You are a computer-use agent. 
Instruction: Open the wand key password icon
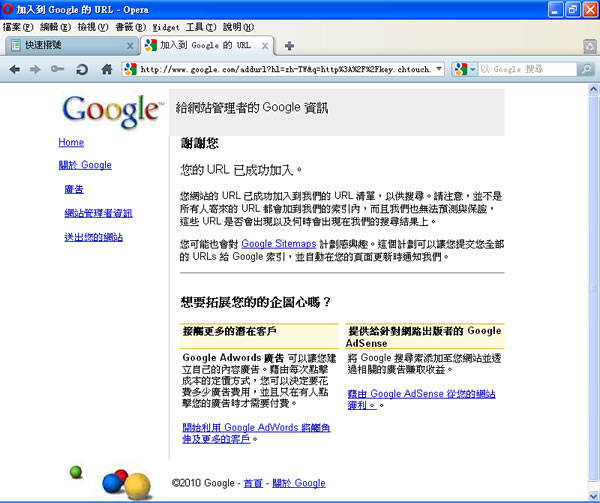[57, 69]
